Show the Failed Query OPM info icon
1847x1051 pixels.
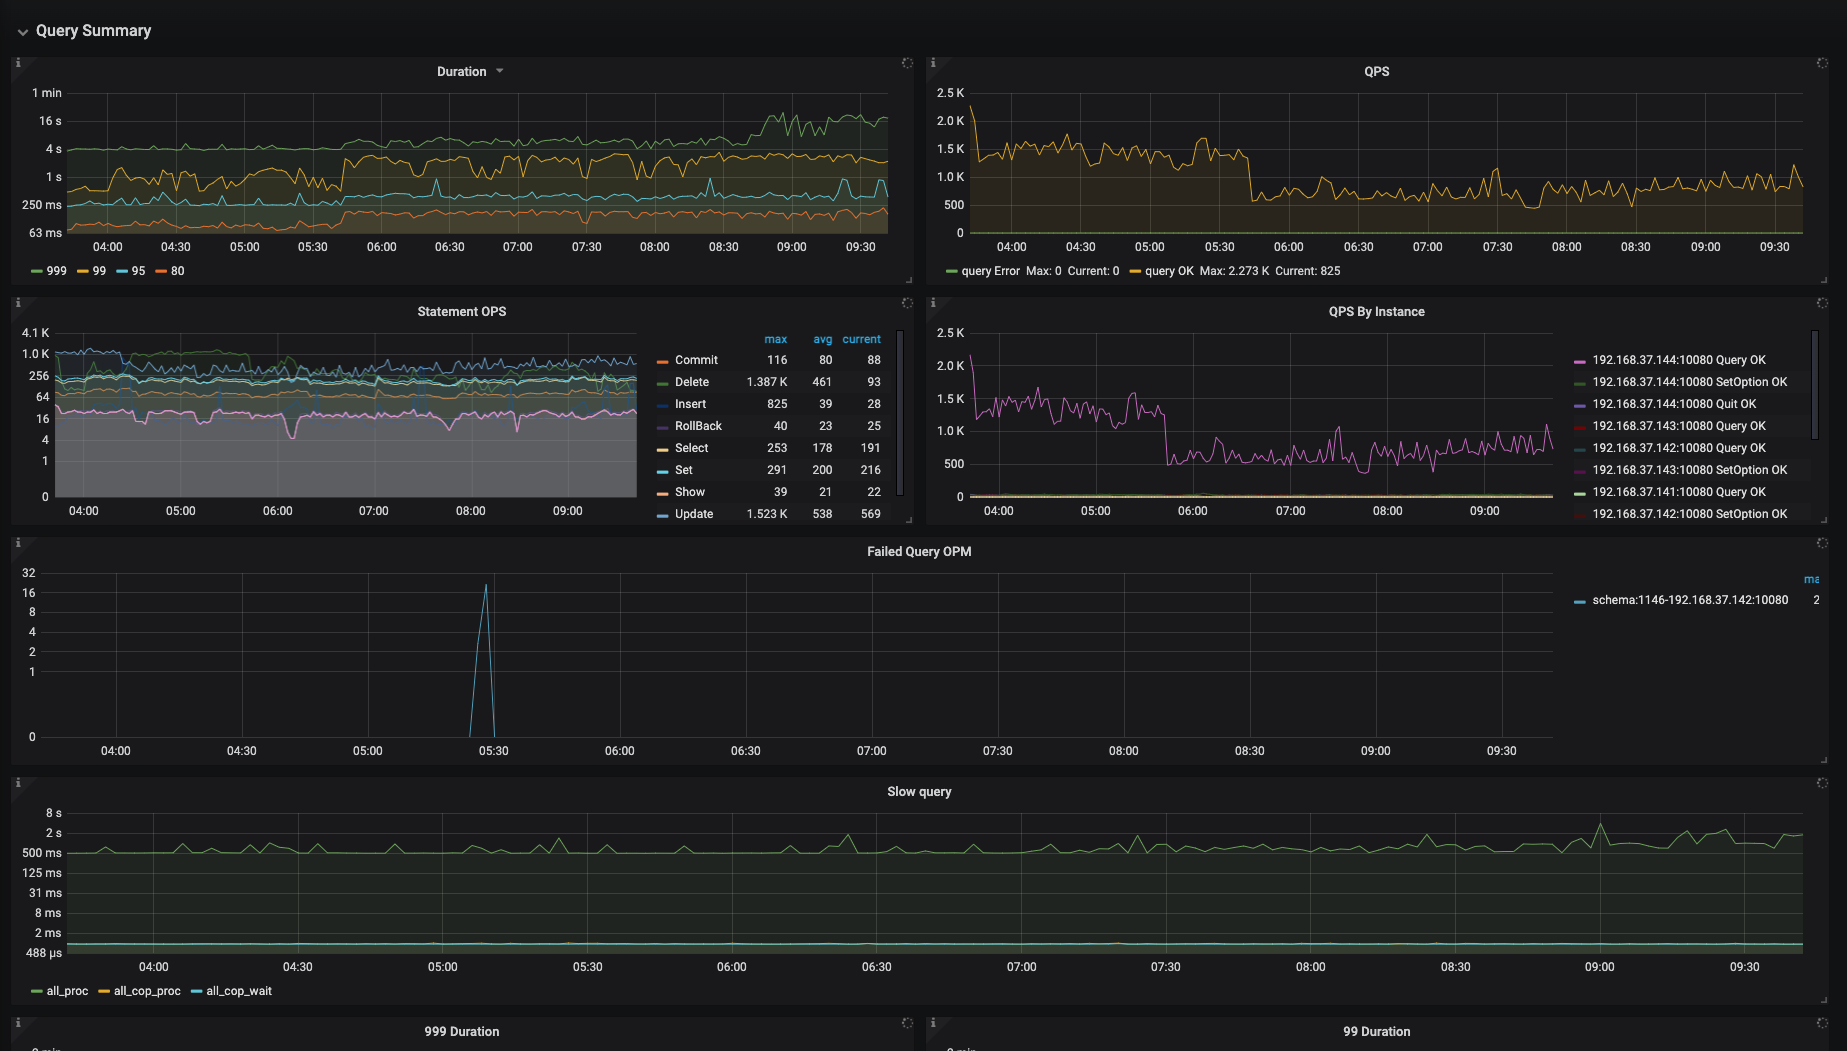point(18,543)
